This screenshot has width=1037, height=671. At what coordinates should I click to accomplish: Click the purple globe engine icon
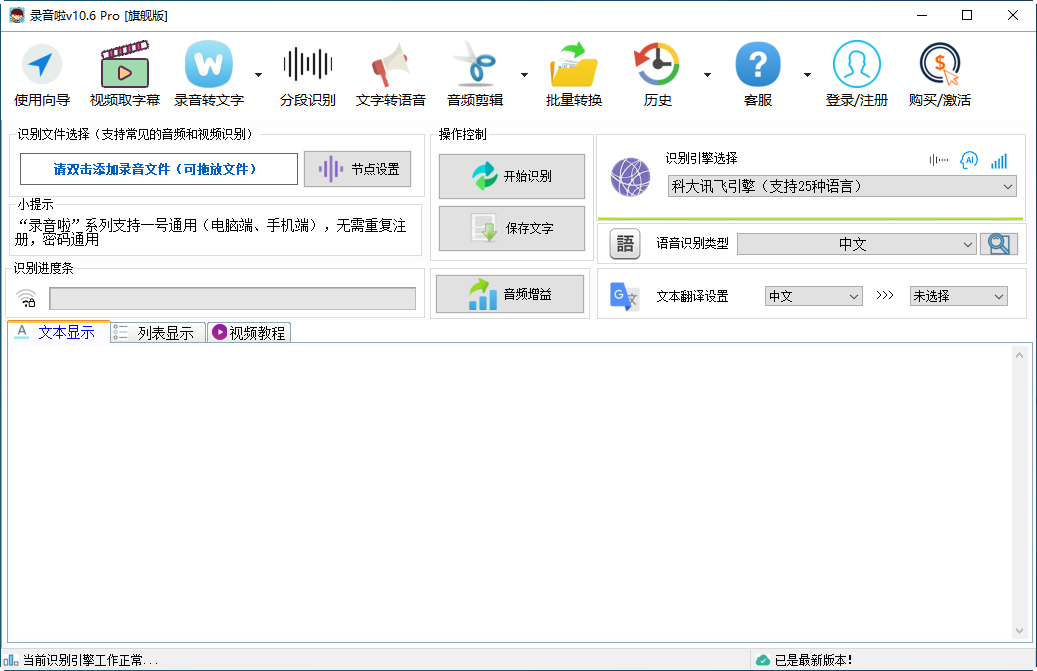point(630,177)
